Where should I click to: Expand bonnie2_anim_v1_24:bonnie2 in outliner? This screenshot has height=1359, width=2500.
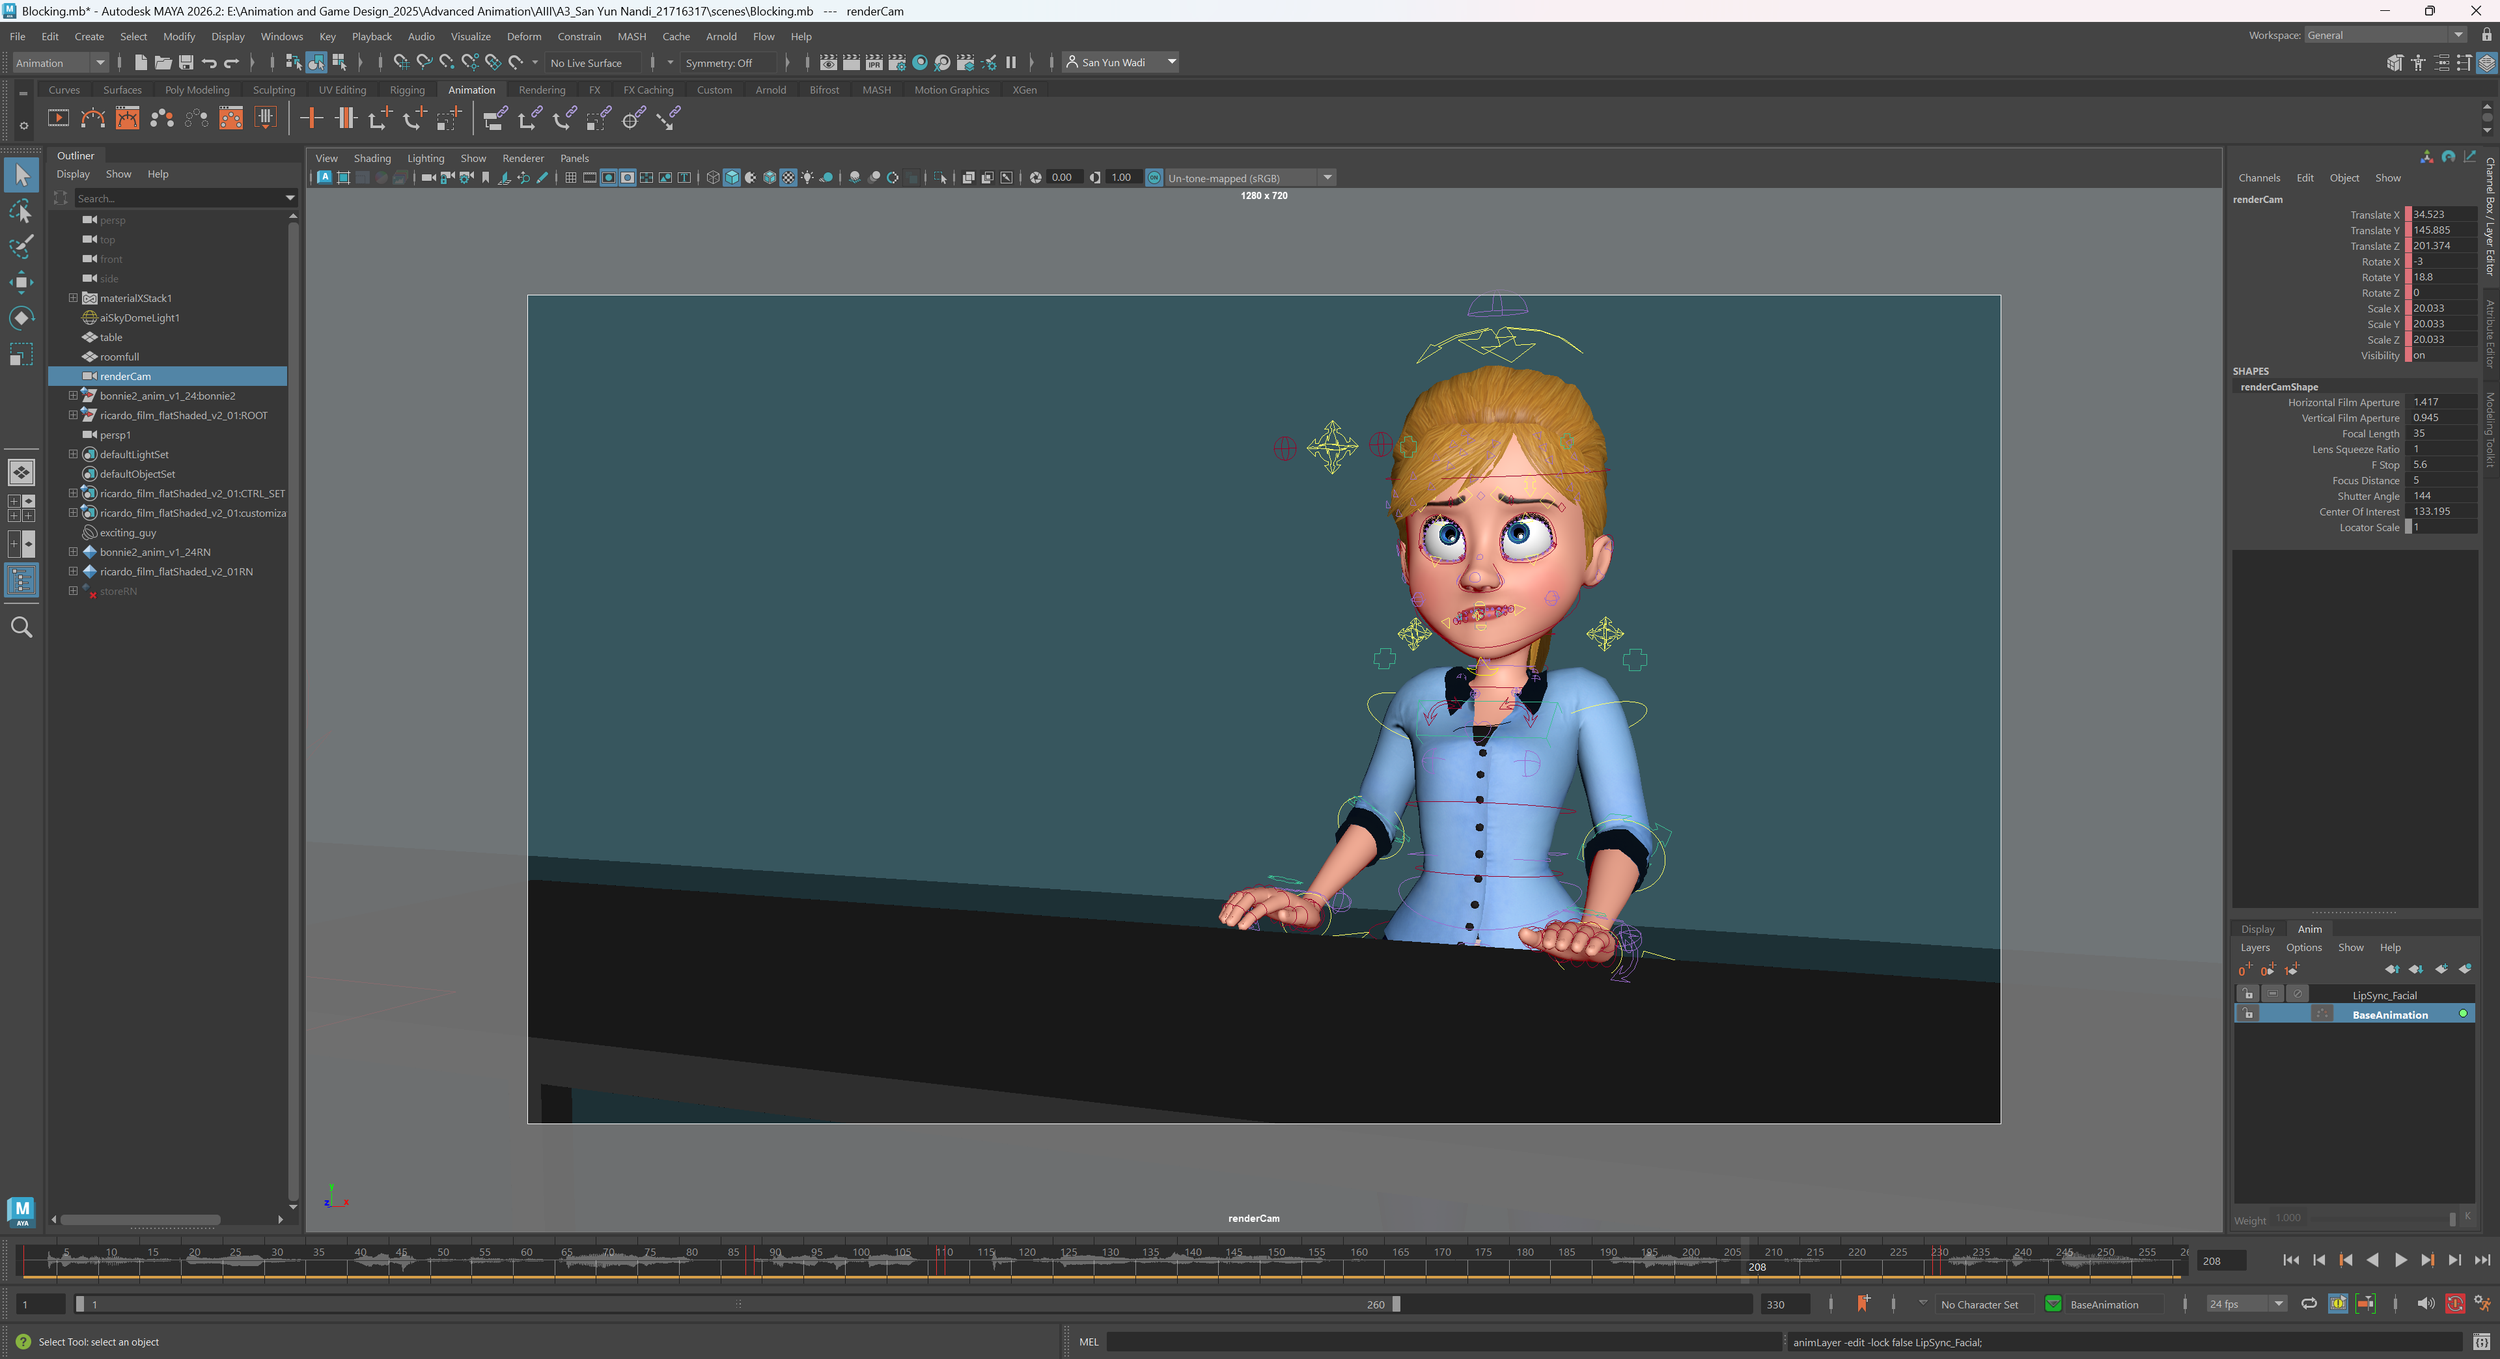73,396
